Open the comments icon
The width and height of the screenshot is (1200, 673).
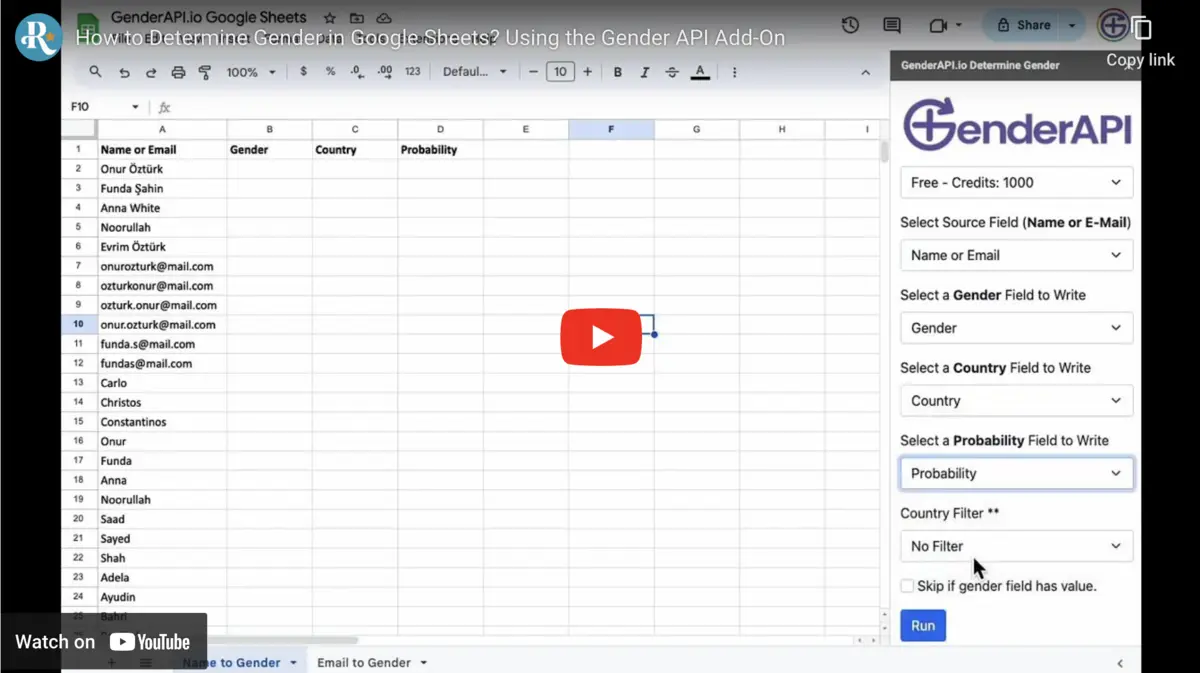[x=892, y=25]
